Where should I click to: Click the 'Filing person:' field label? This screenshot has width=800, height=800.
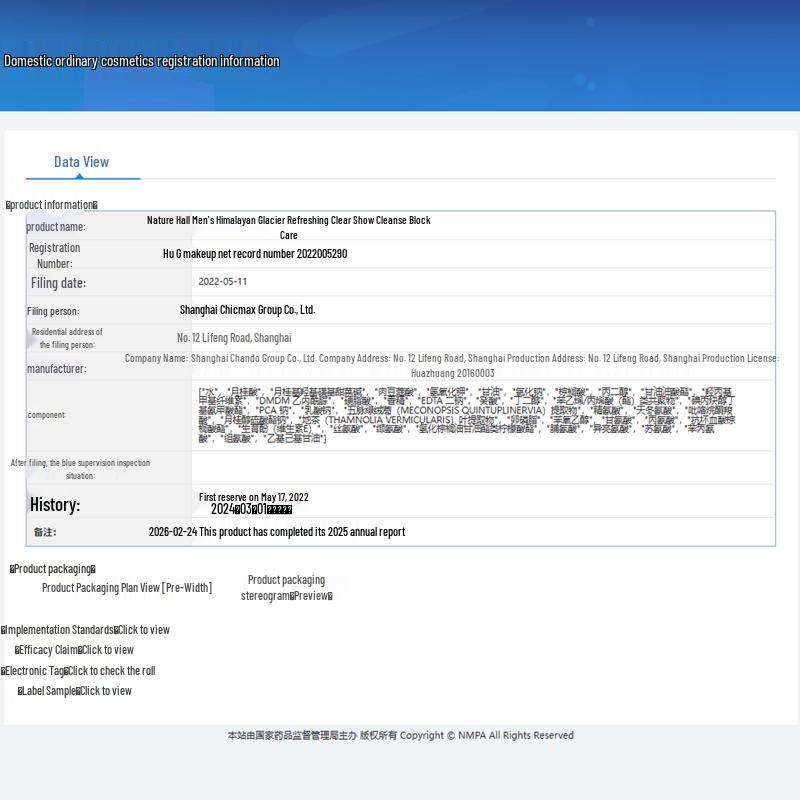(53, 311)
